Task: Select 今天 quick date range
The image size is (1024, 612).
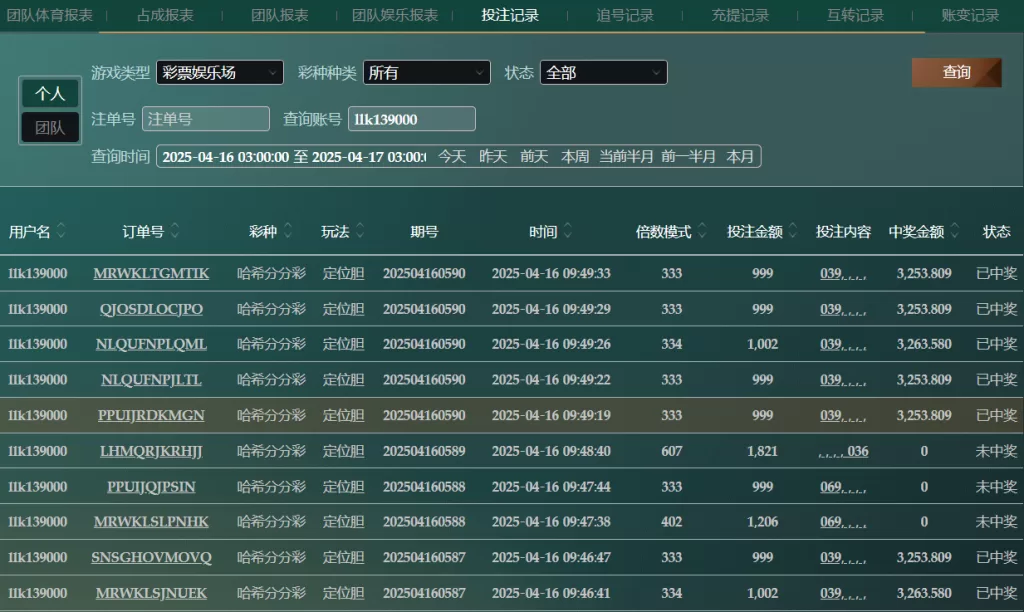Action: point(452,157)
